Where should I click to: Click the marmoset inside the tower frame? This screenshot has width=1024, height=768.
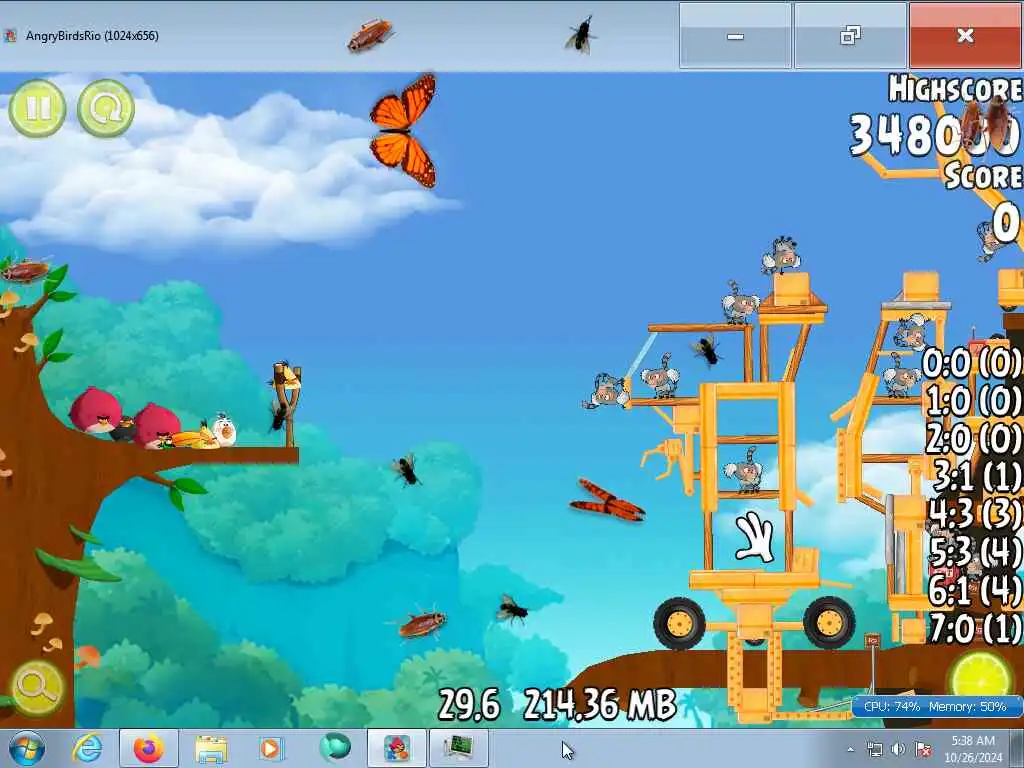click(x=744, y=470)
